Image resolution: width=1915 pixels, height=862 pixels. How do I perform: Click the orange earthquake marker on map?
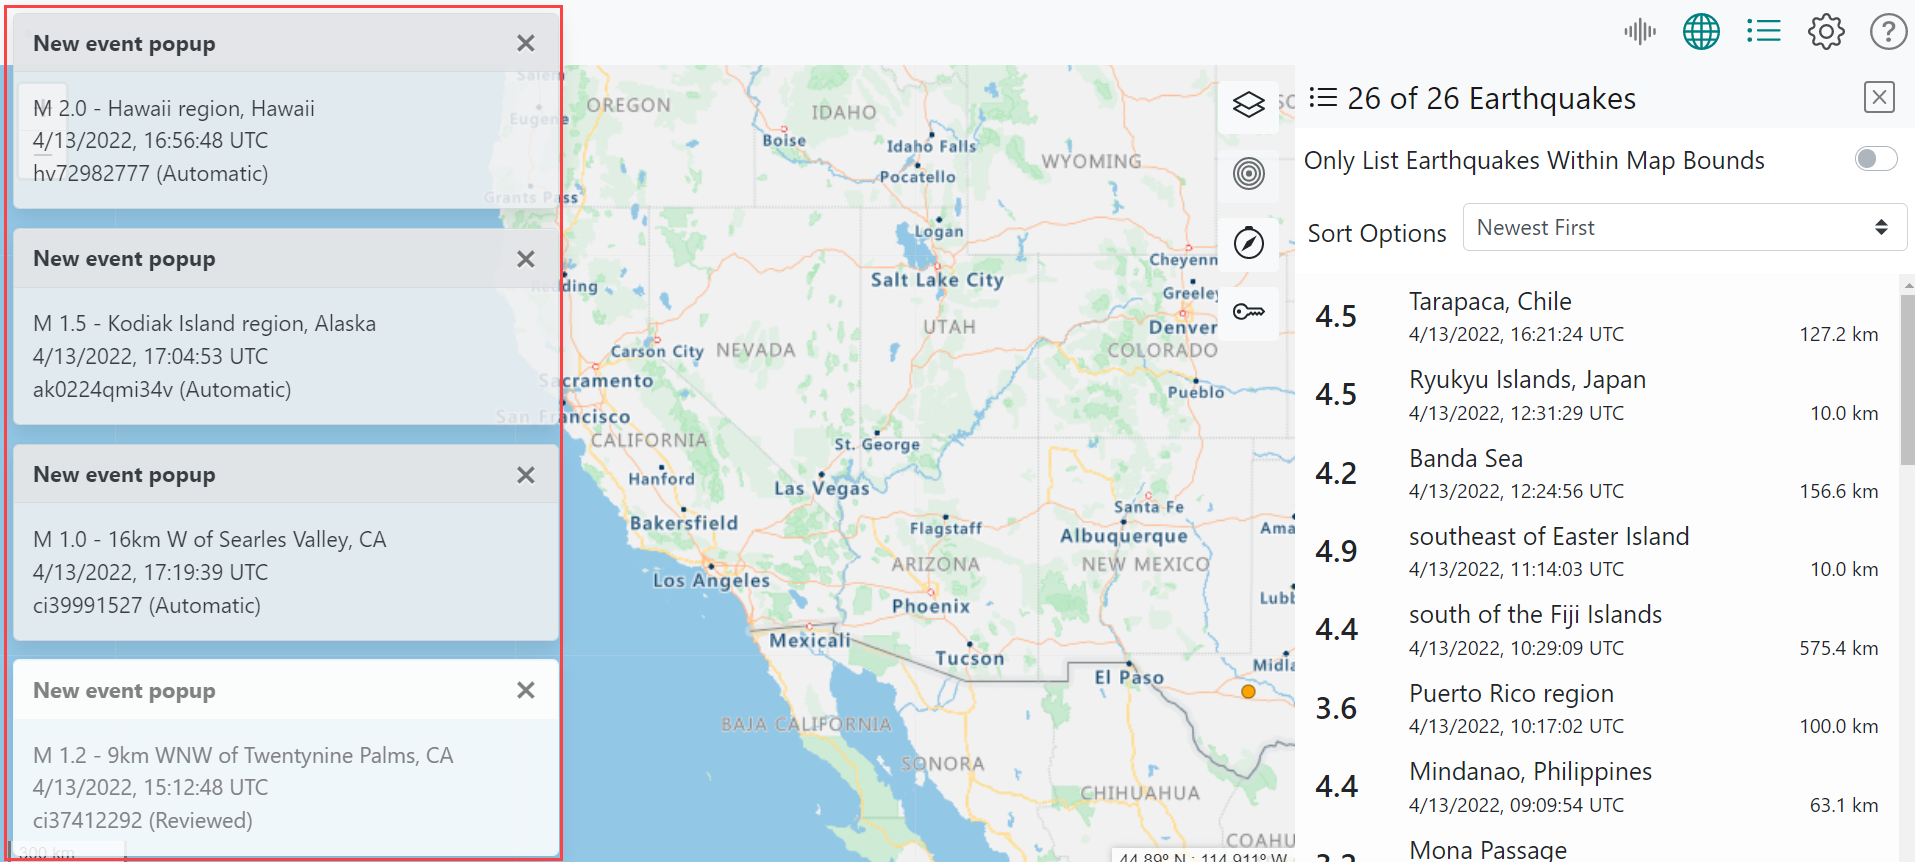1248,691
